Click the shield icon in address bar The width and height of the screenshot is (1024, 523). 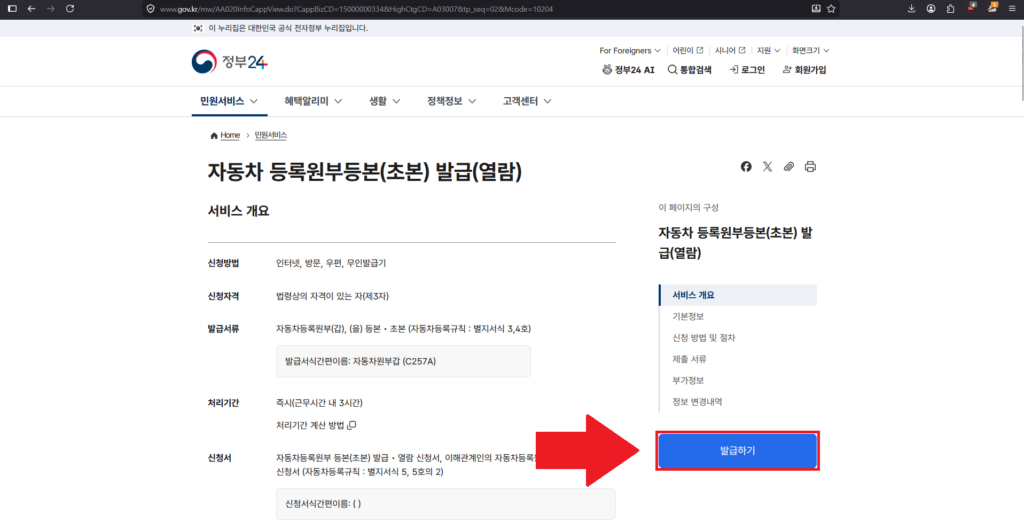pos(151,9)
